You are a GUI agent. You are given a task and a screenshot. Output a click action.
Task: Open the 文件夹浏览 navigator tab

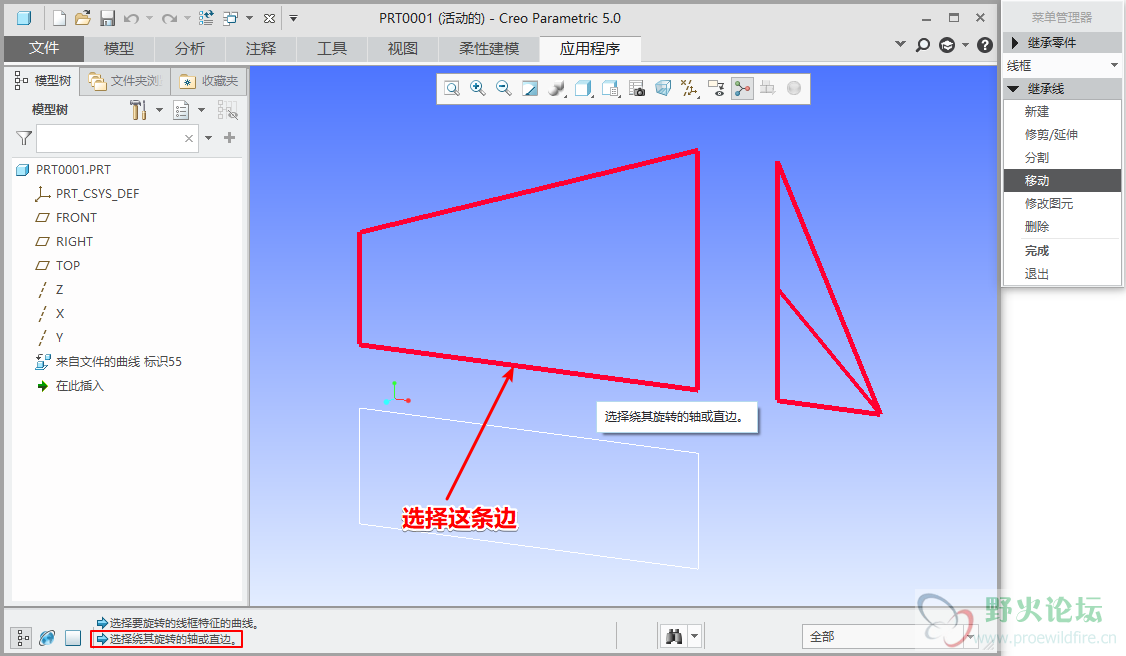coord(125,81)
